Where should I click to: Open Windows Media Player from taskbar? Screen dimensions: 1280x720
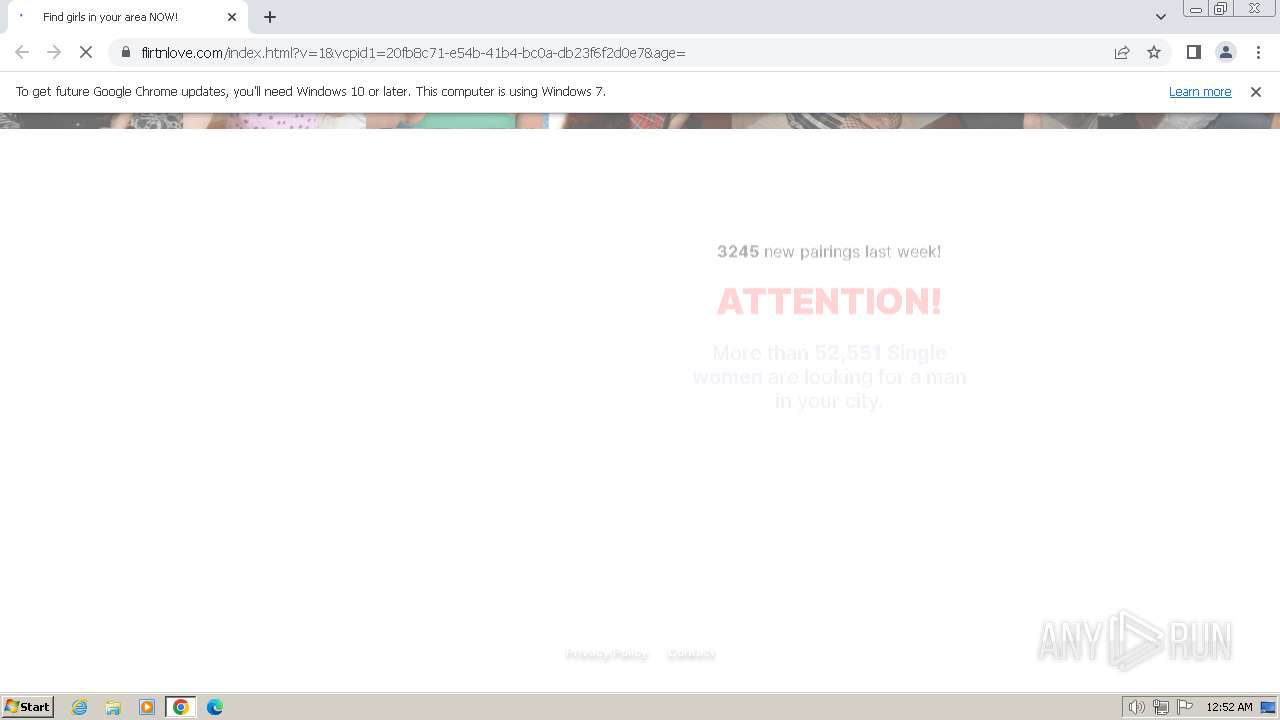tap(147, 707)
